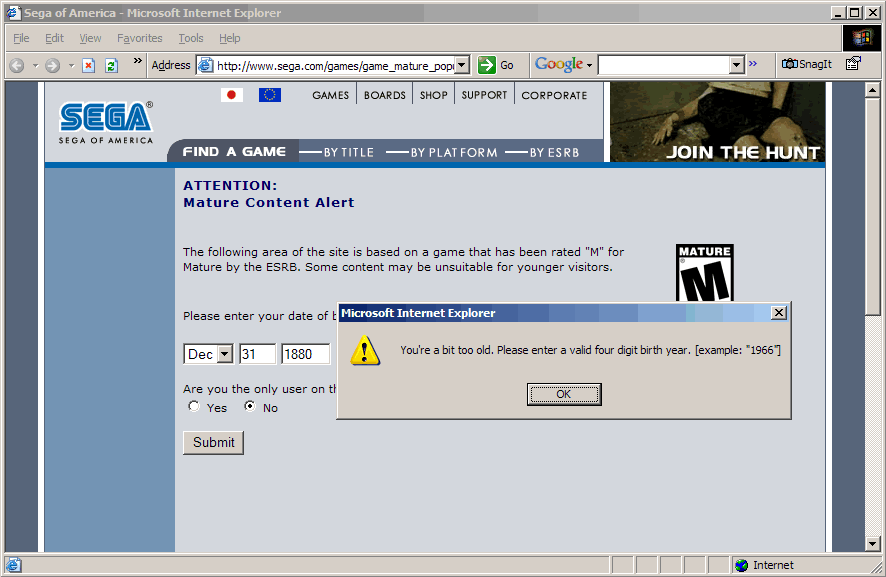The height and width of the screenshot is (577, 886).
Task: Open the Google logo menu dropdown
Action: [589, 66]
